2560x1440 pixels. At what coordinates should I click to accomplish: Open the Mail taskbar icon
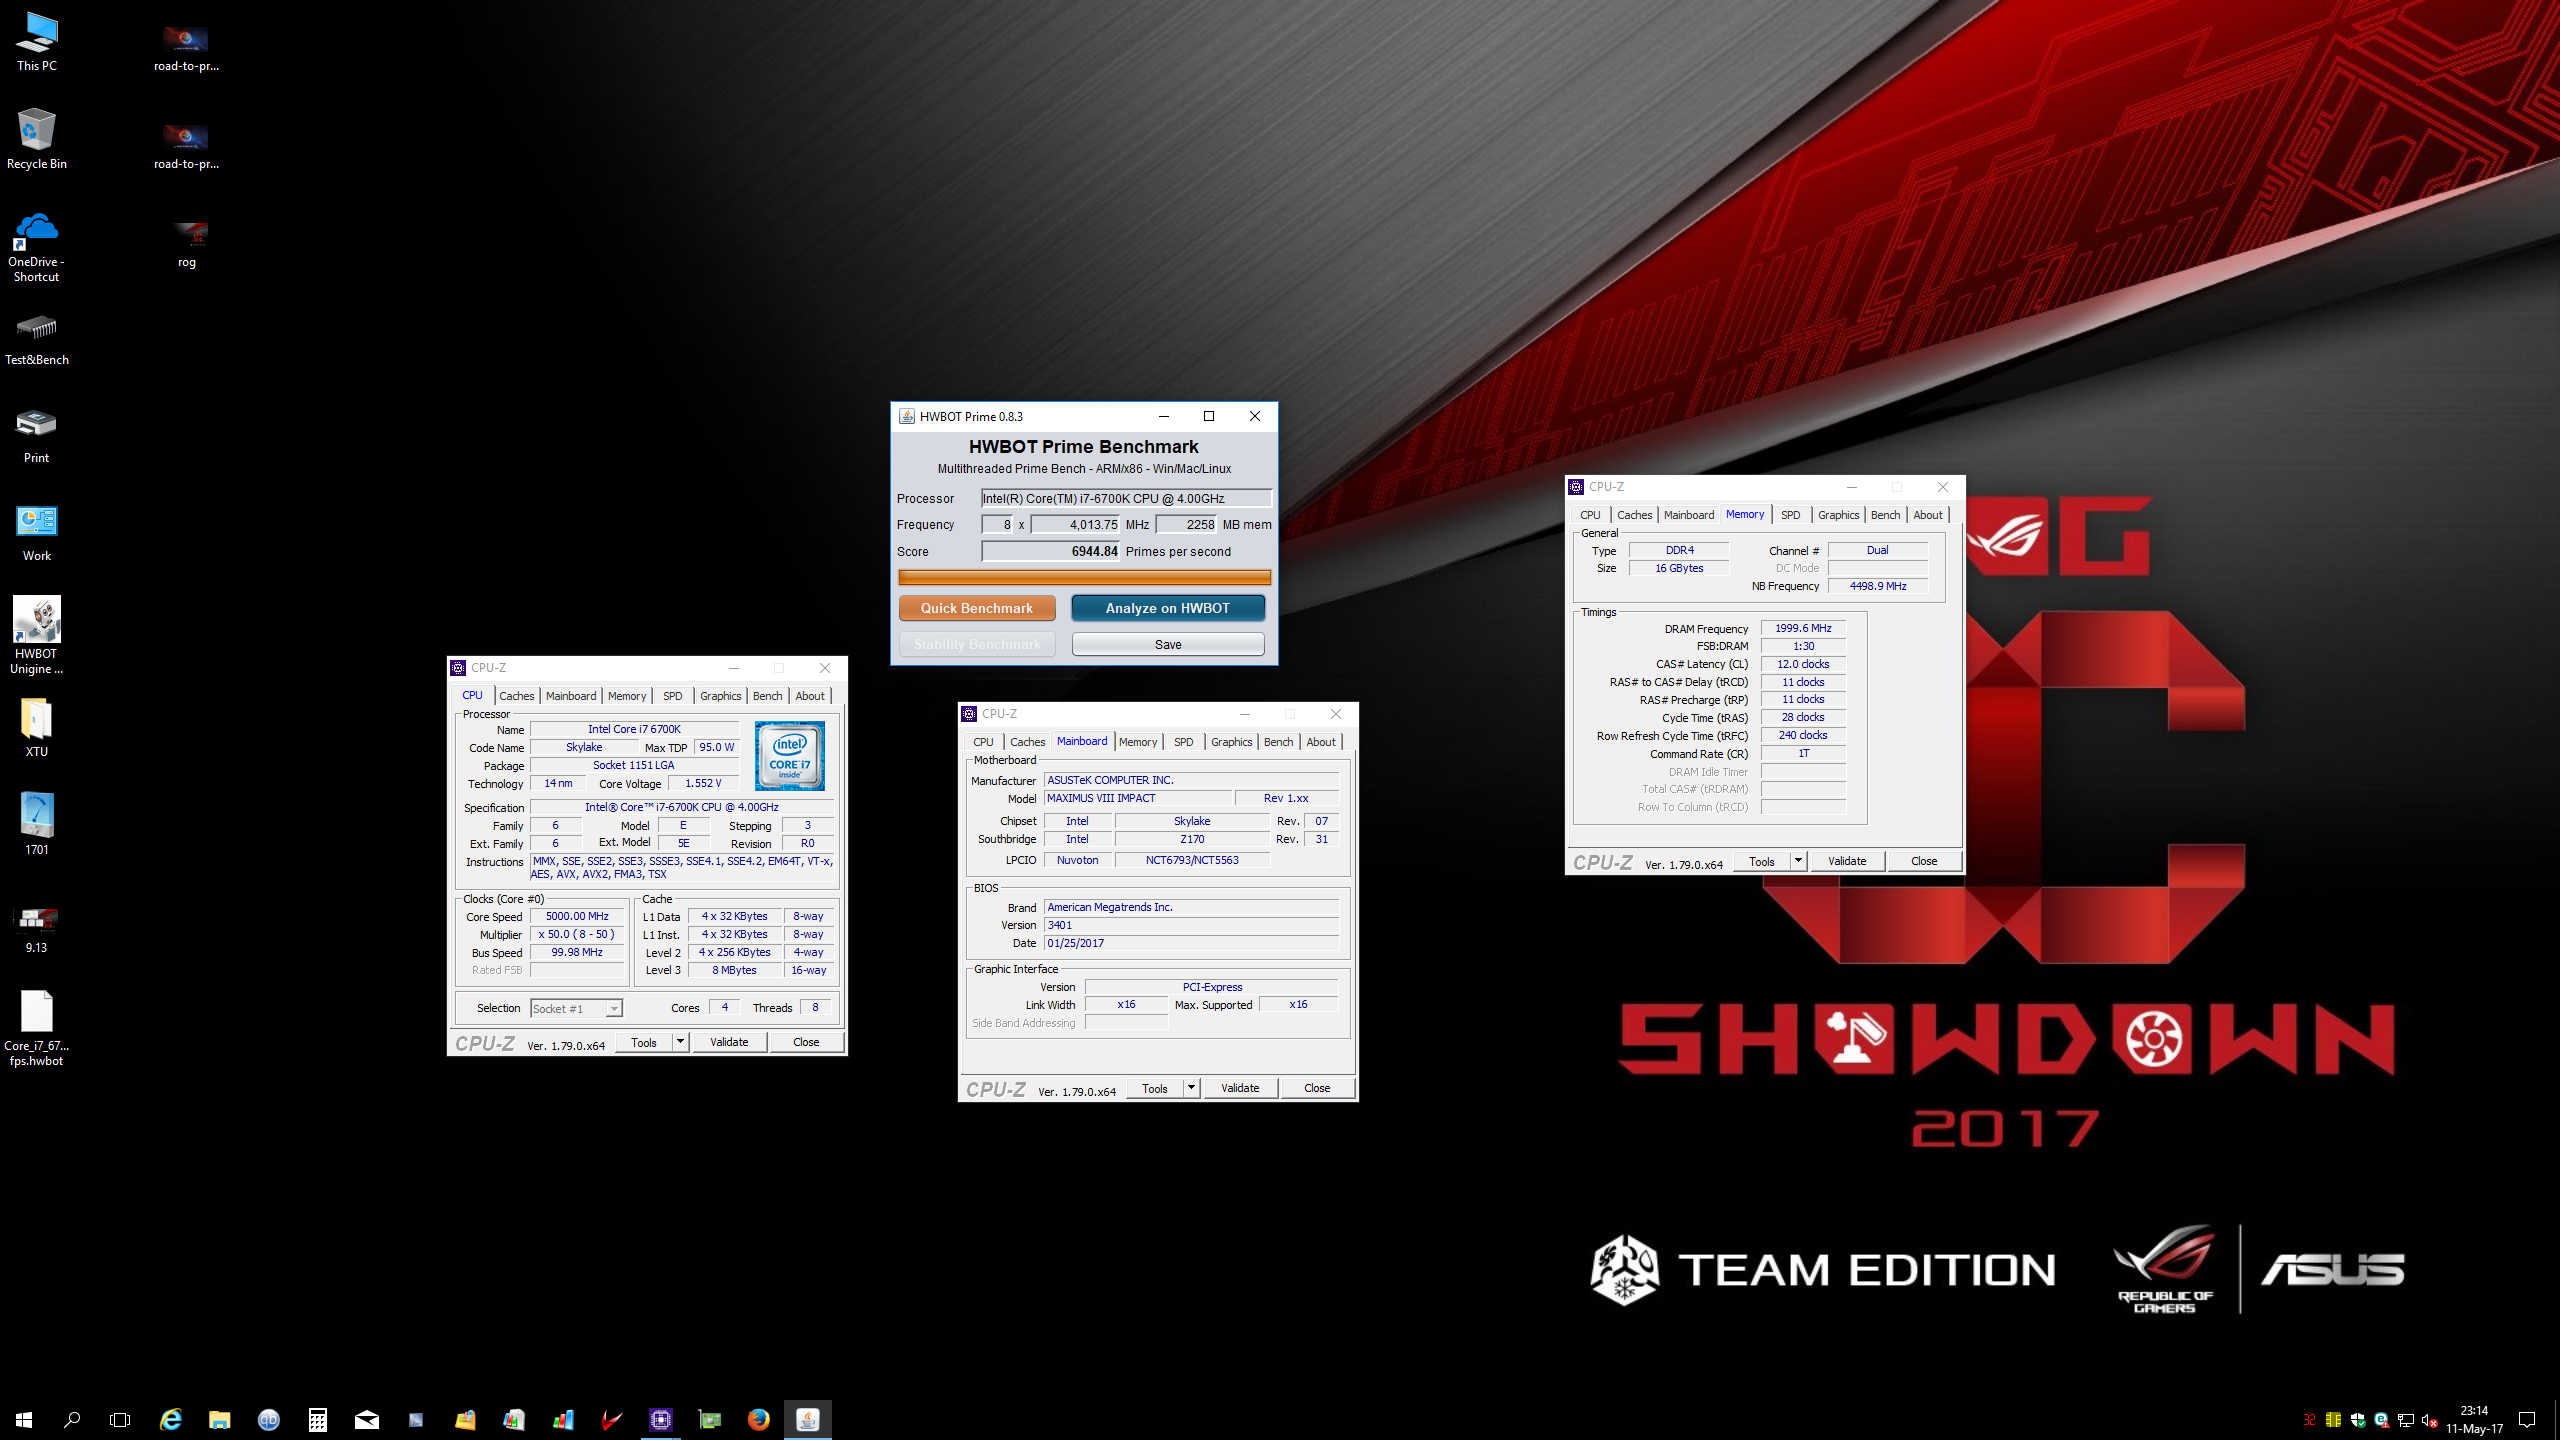[367, 1419]
